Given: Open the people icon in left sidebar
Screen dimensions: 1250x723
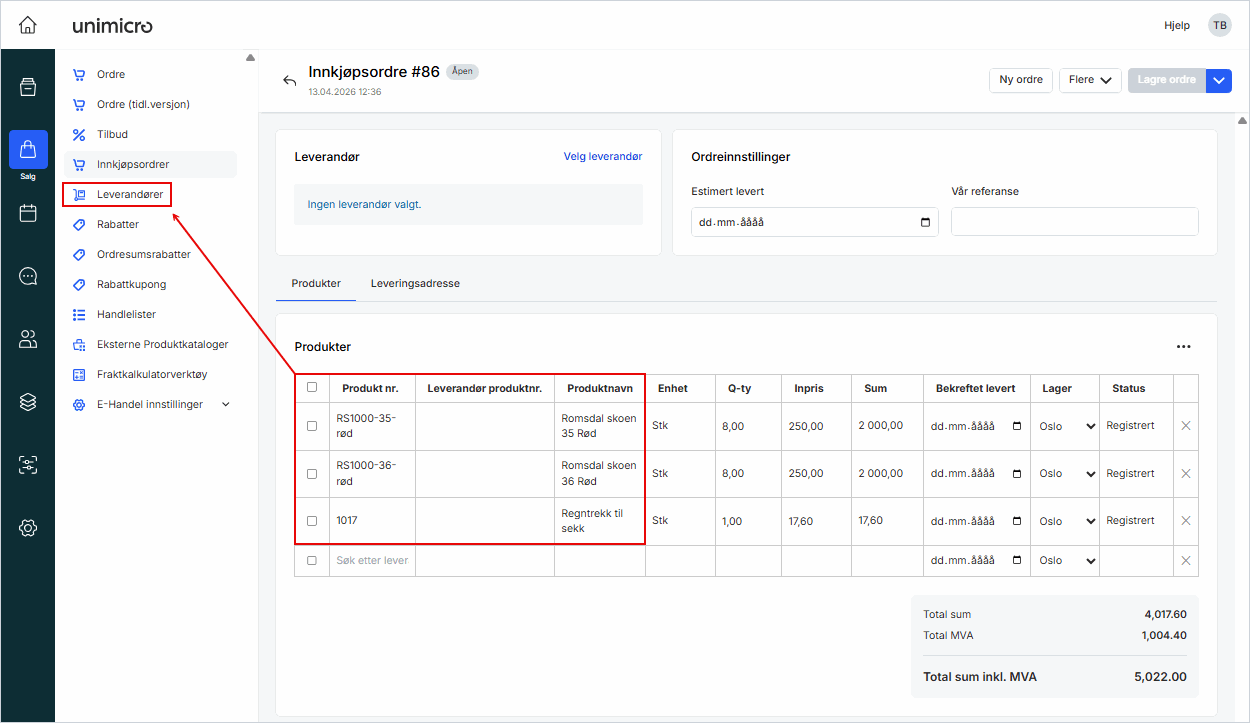Looking at the screenshot, I should 28,340.
